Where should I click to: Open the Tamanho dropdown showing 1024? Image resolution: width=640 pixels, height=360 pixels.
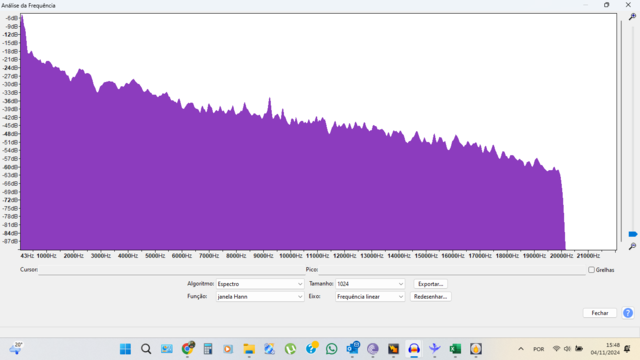(x=370, y=284)
